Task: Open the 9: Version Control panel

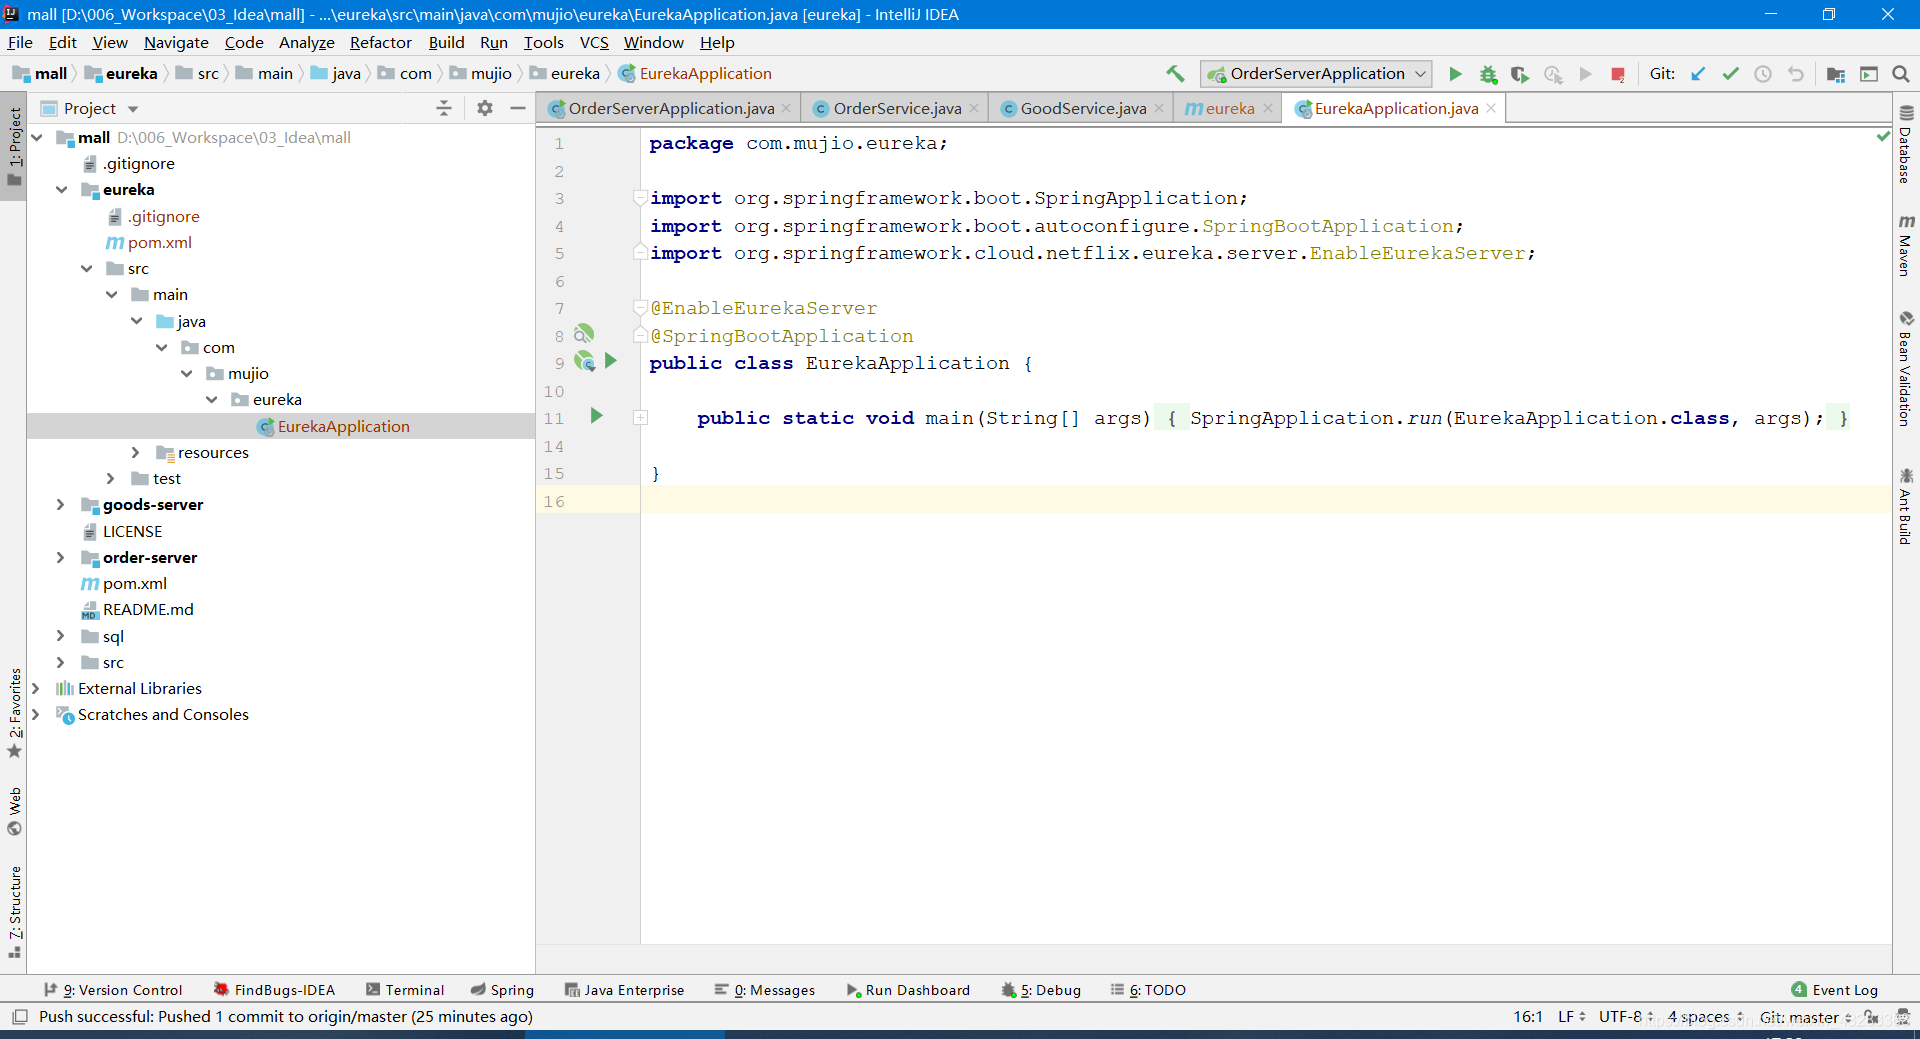Action: click(113, 990)
